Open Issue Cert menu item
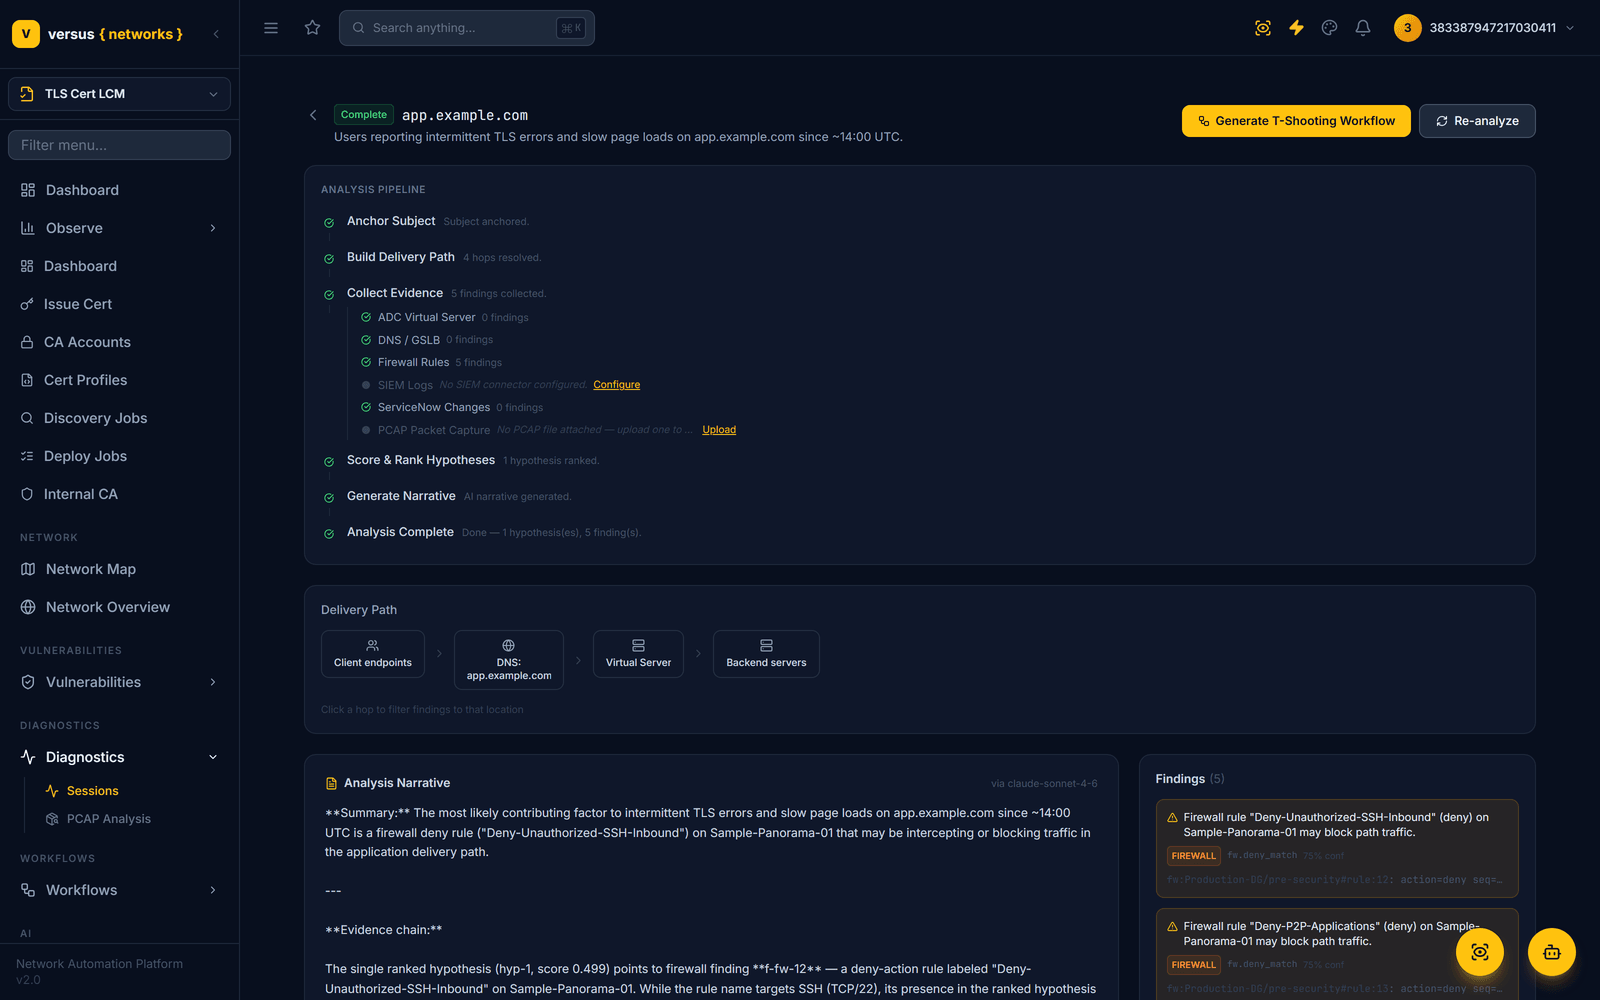The height and width of the screenshot is (1000, 1600). point(119,304)
